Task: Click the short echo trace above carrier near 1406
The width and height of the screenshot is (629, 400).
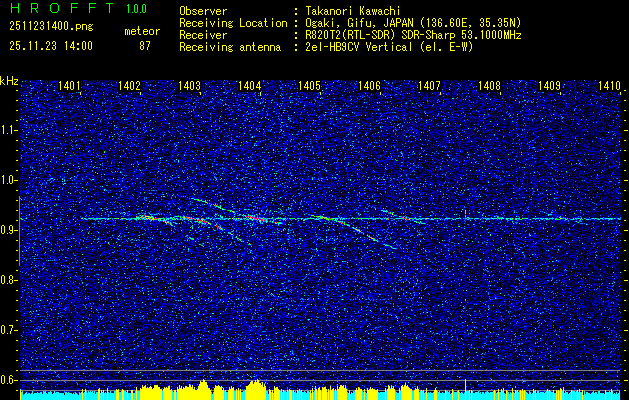Action: coord(402,217)
